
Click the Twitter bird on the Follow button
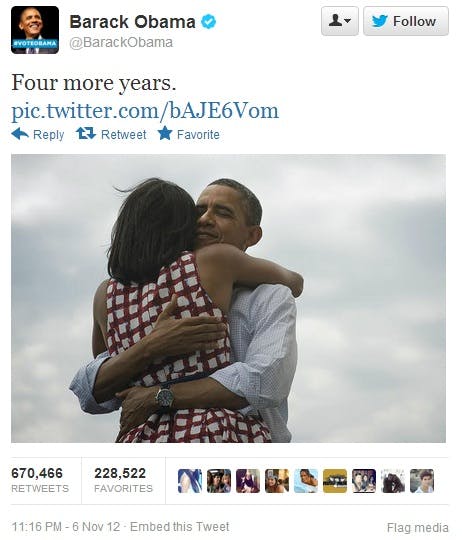[380, 21]
